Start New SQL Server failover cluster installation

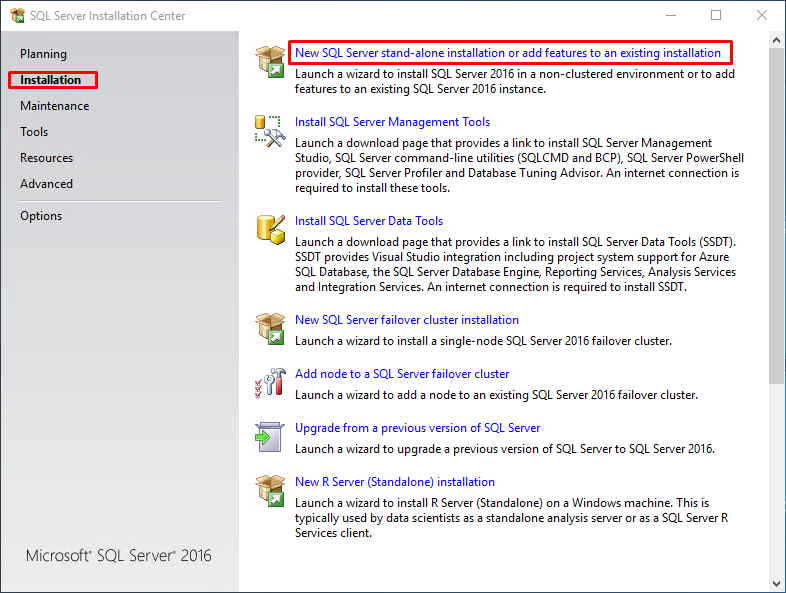coord(407,320)
